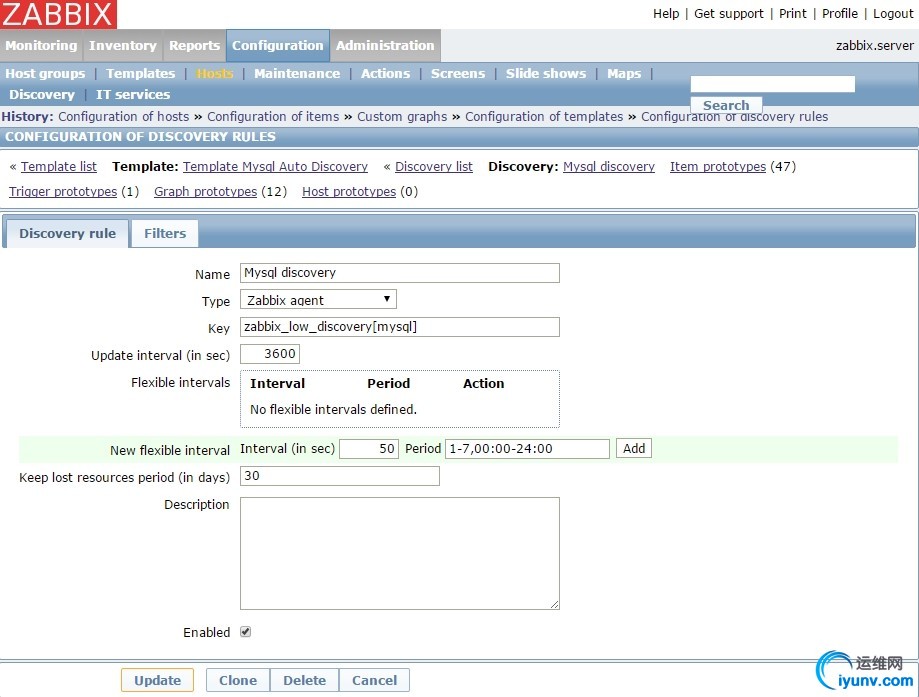Screen dimensions: 919x697
Task: Click the Update button
Action: click(158, 680)
